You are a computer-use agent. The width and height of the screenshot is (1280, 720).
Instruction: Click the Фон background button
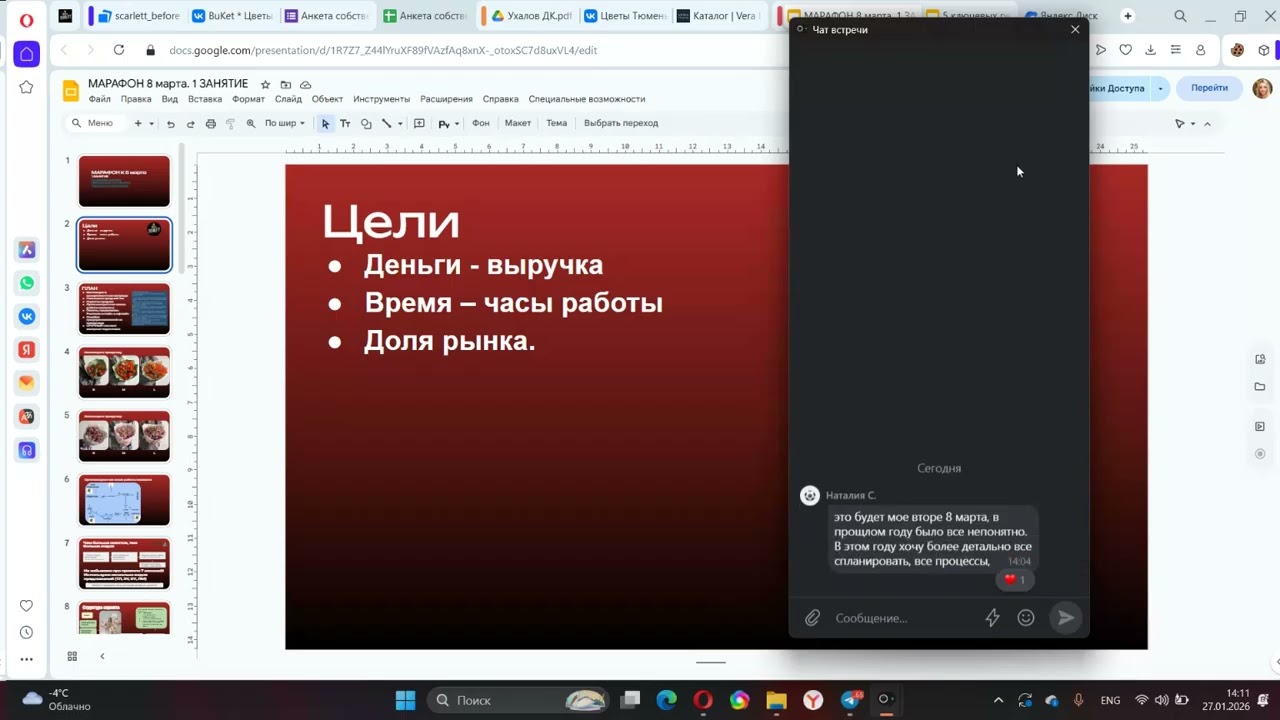click(x=481, y=124)
